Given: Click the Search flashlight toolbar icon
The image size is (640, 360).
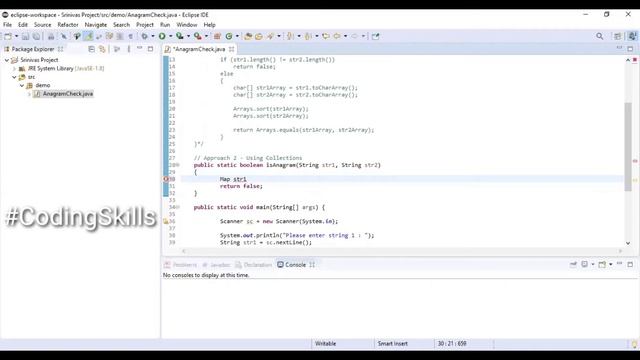Looking at the screenshot, I should [x=270, y=36].
